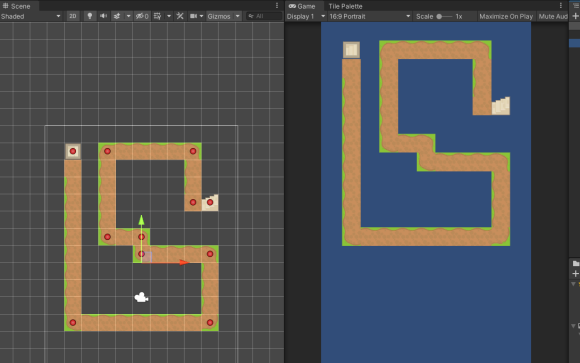
Task: Click stairs tile in Game view
Action: pos(501,106)
